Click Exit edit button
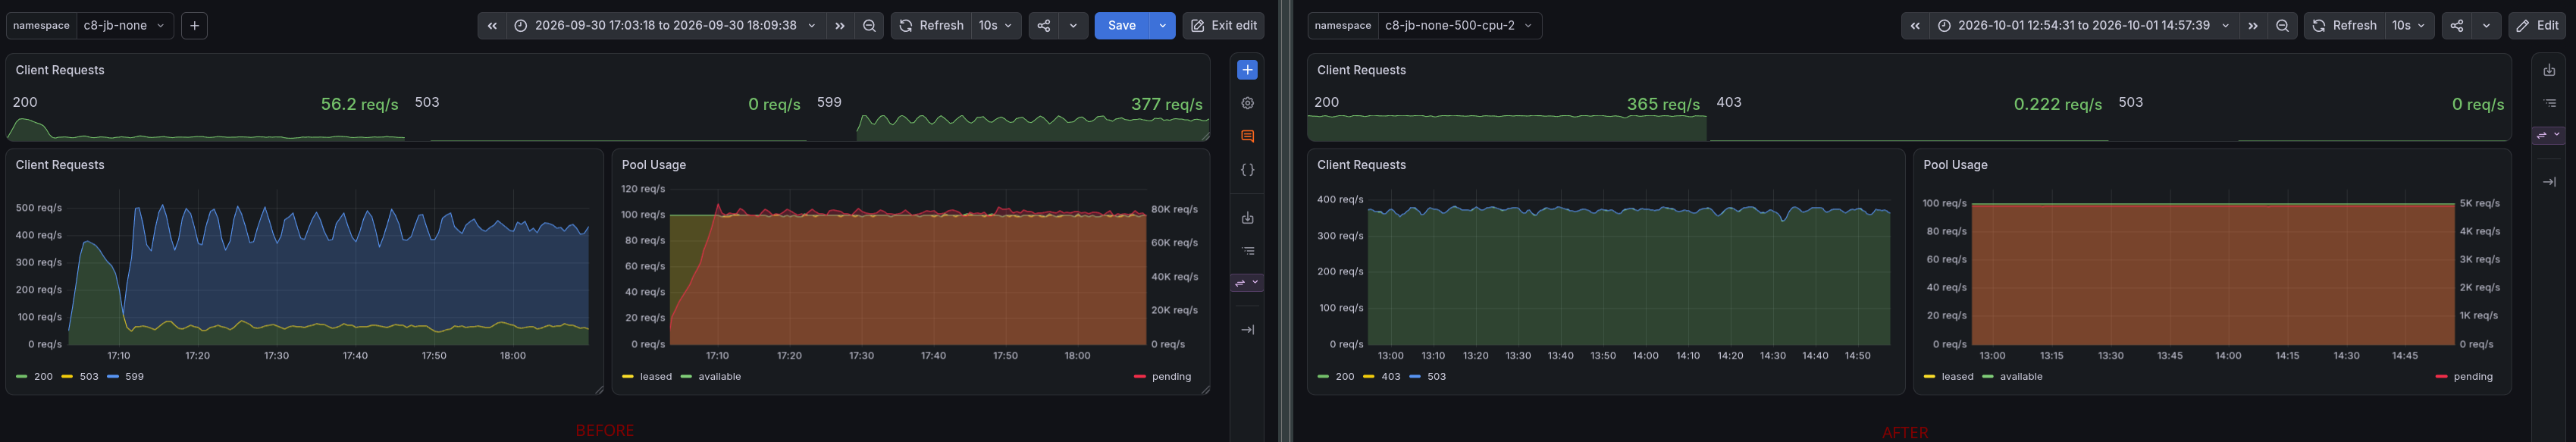This screenshot has height=442, width=2576. [1223, 26]
